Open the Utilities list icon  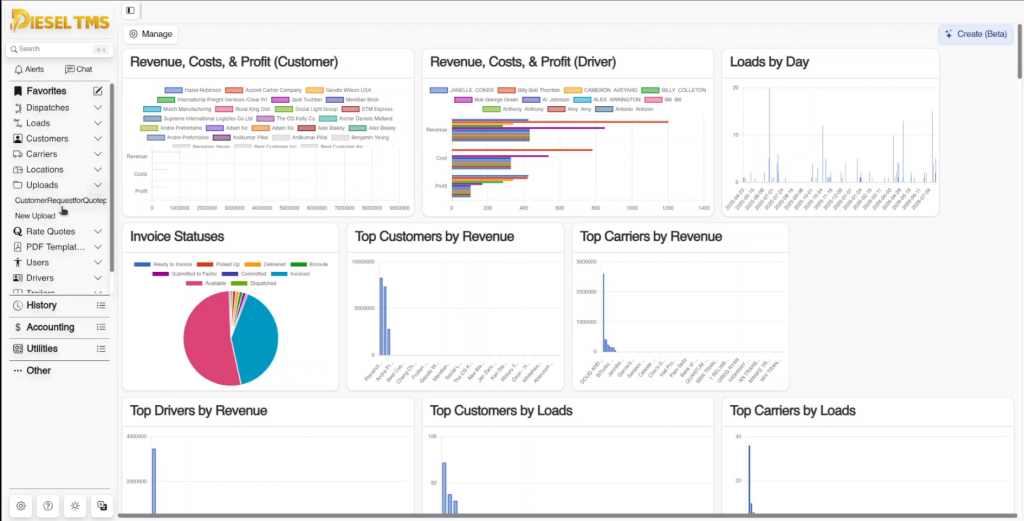(101, 349)
